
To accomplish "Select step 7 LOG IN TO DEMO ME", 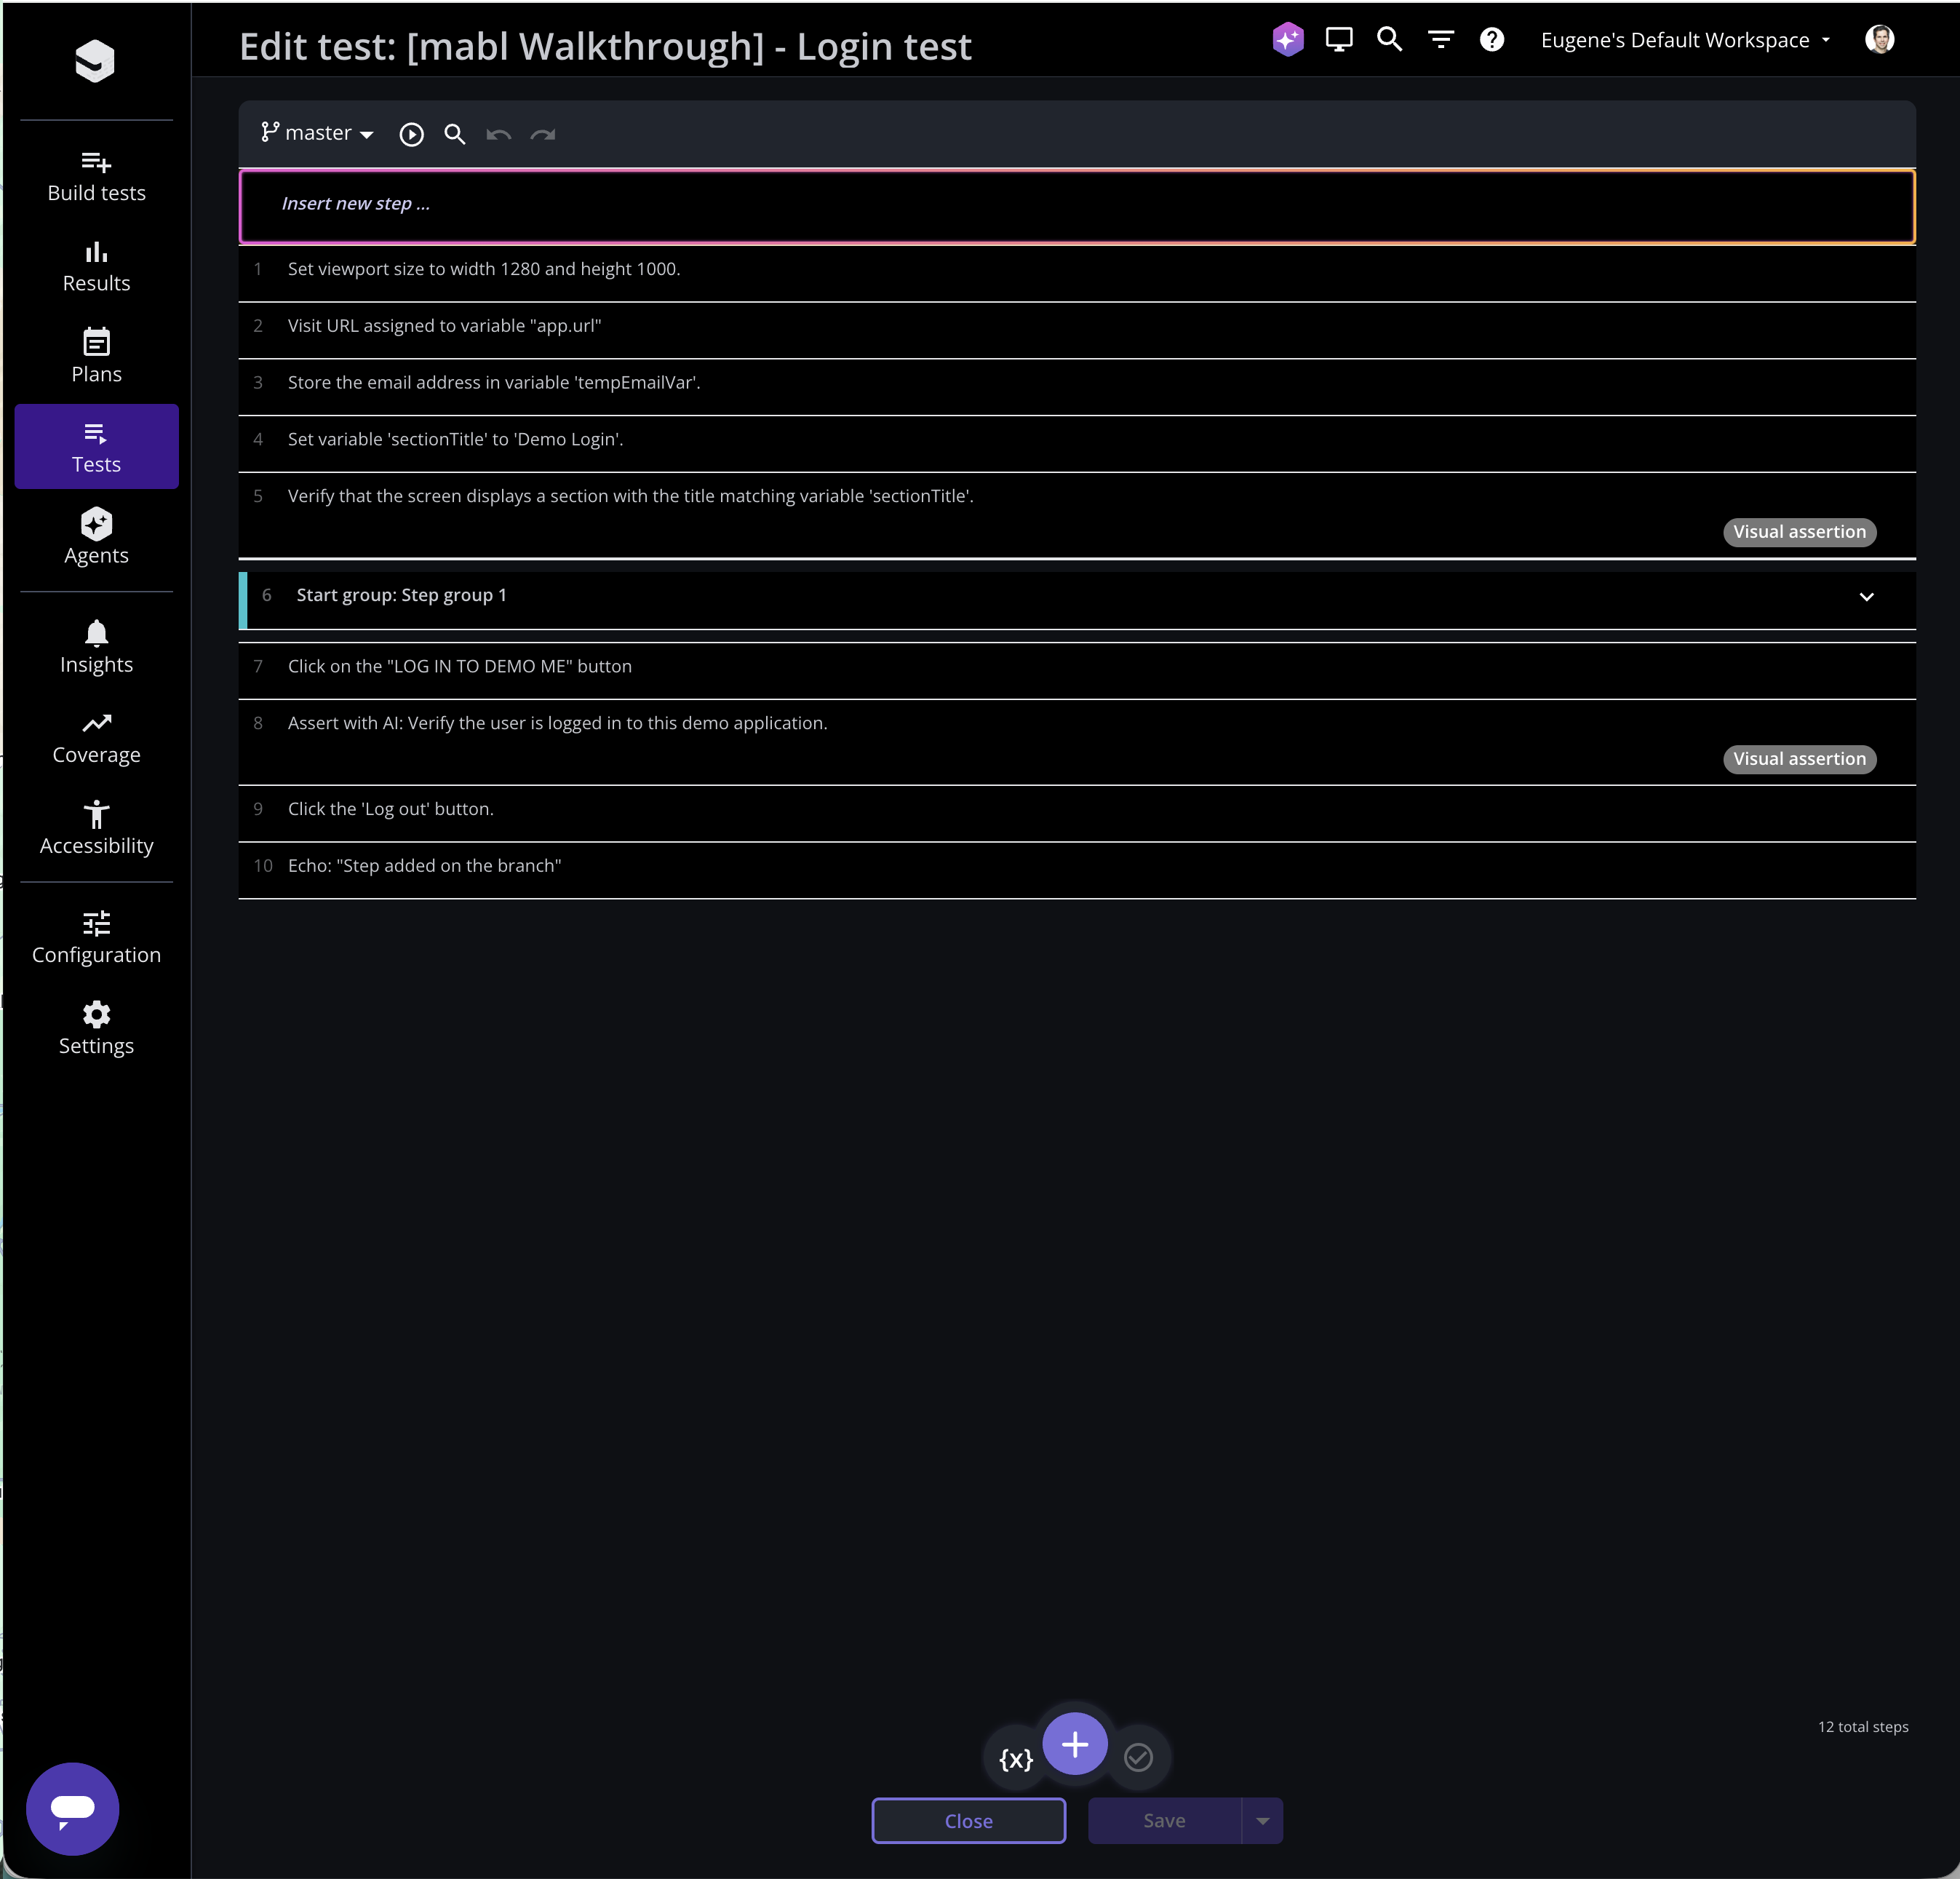I will pyautogui.click(x=1077, y=670).
